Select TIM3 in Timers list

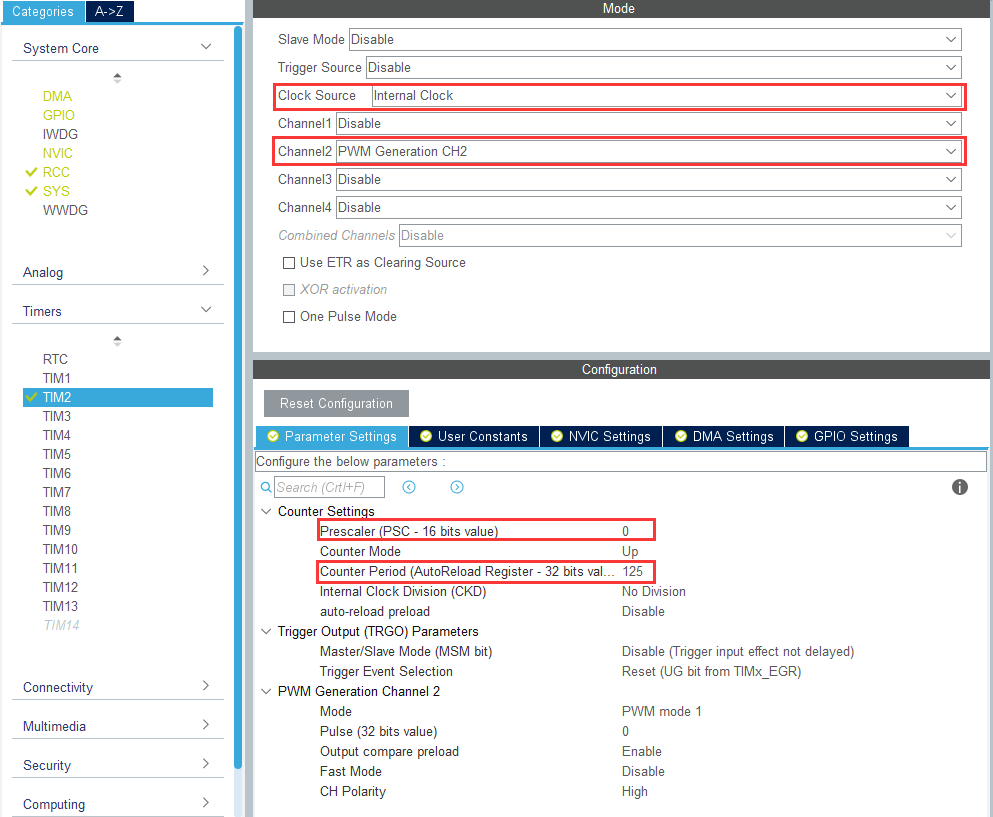[x=56, y=416]
